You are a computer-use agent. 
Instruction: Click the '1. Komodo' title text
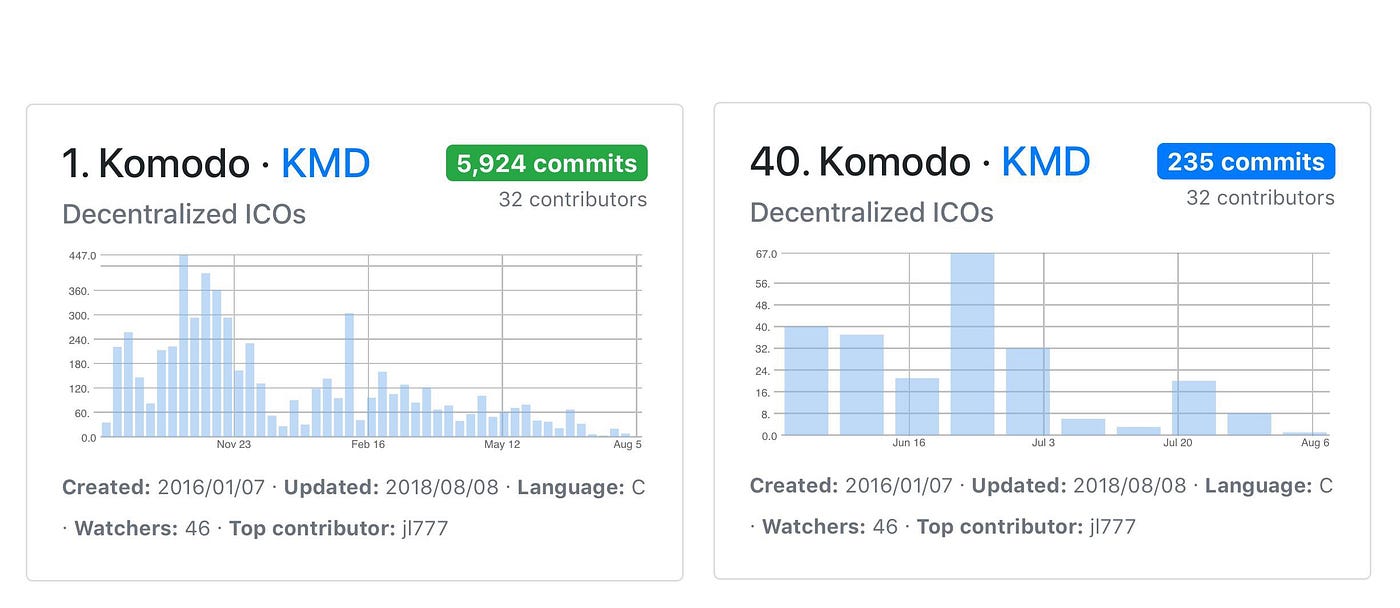tap(155, 164)
